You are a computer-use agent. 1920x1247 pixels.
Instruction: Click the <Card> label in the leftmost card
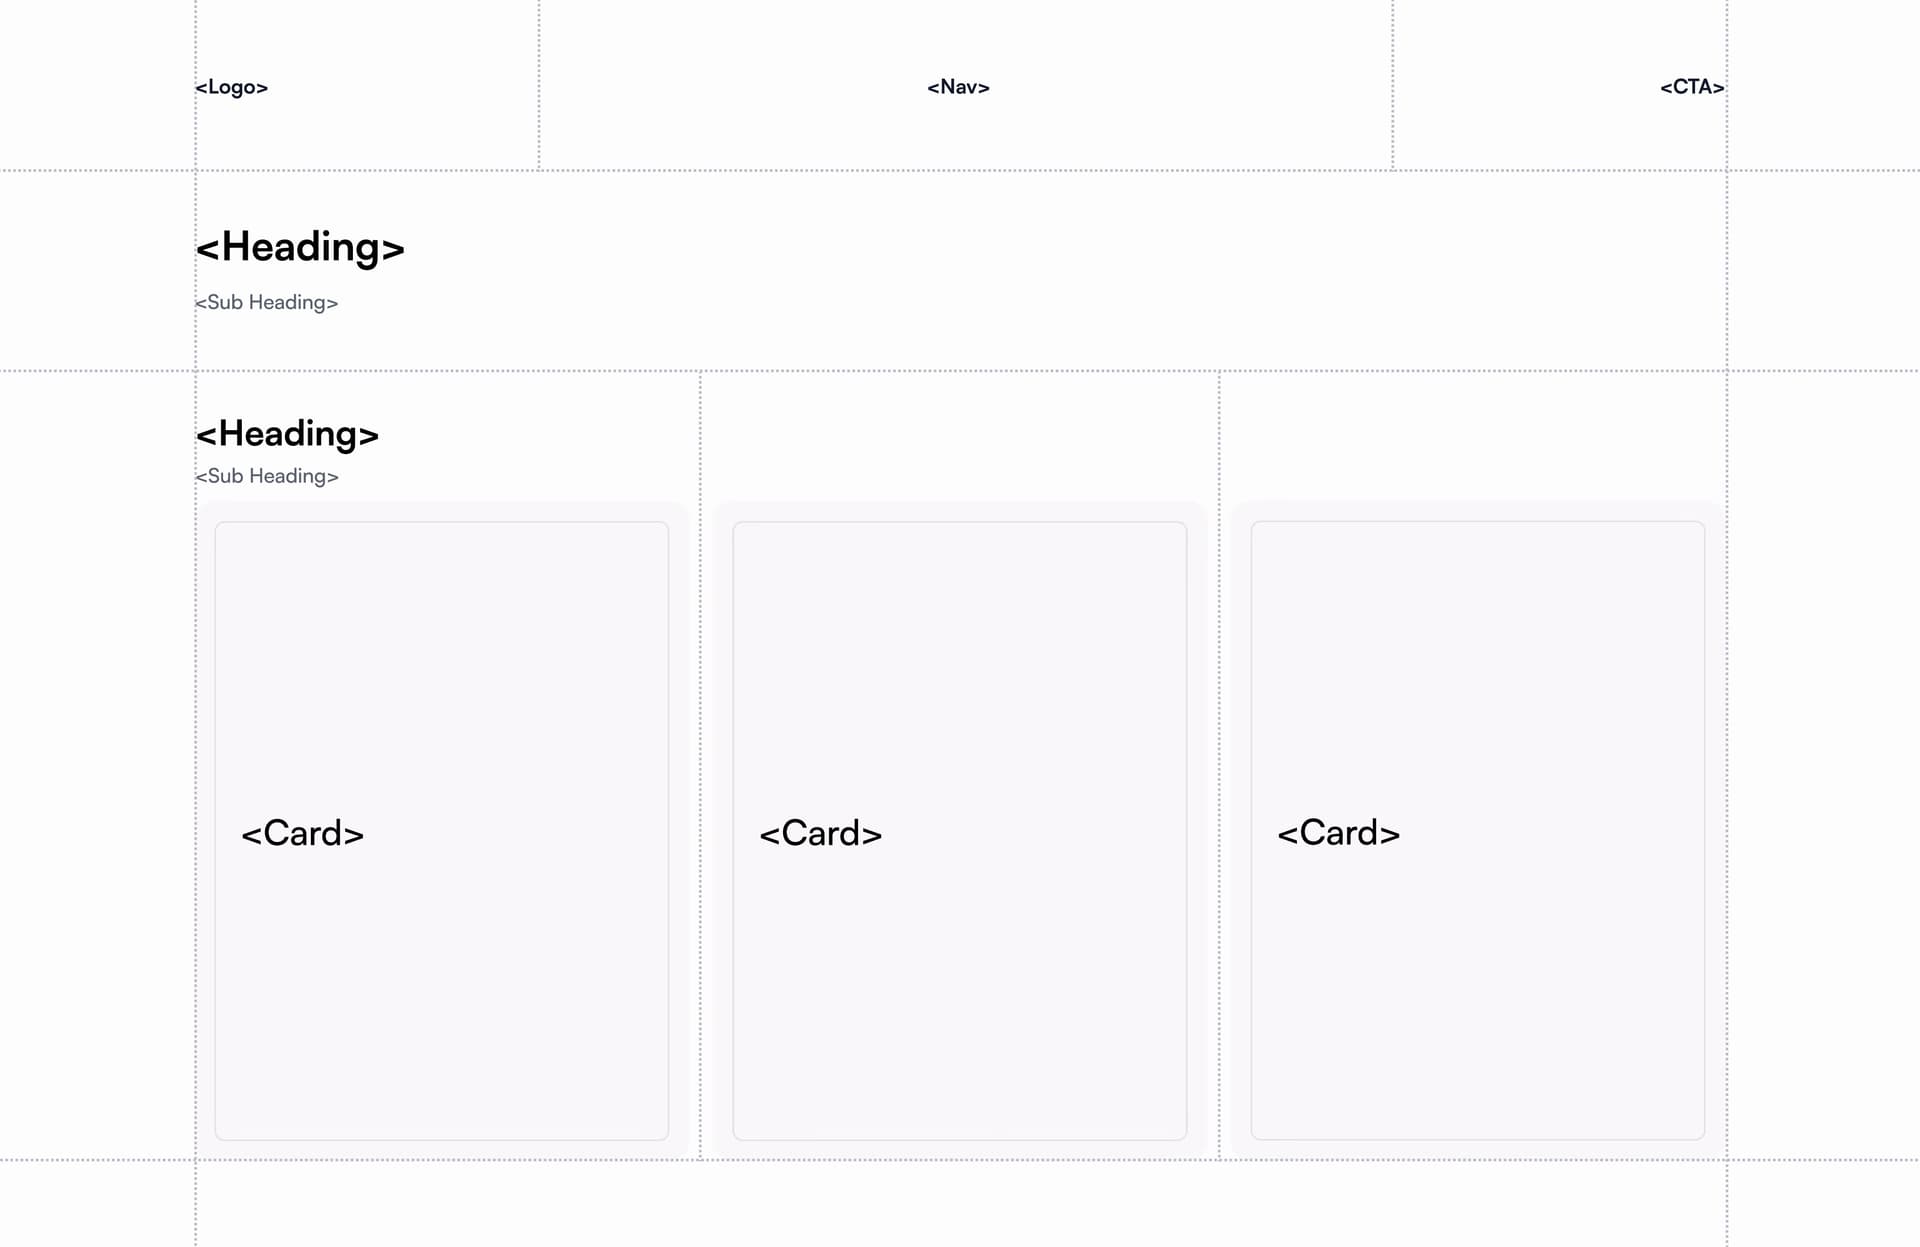click(x=302, y=833)
